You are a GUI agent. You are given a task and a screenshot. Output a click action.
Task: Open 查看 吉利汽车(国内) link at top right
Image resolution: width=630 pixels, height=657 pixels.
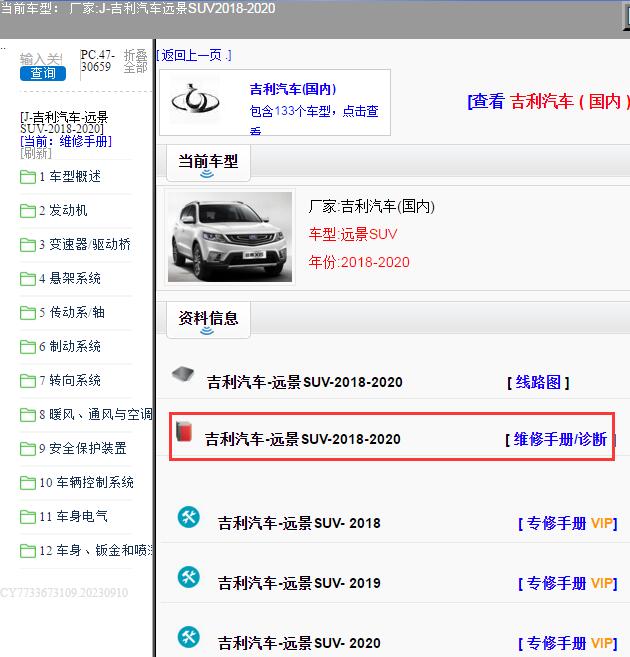[x=548, y=101]
